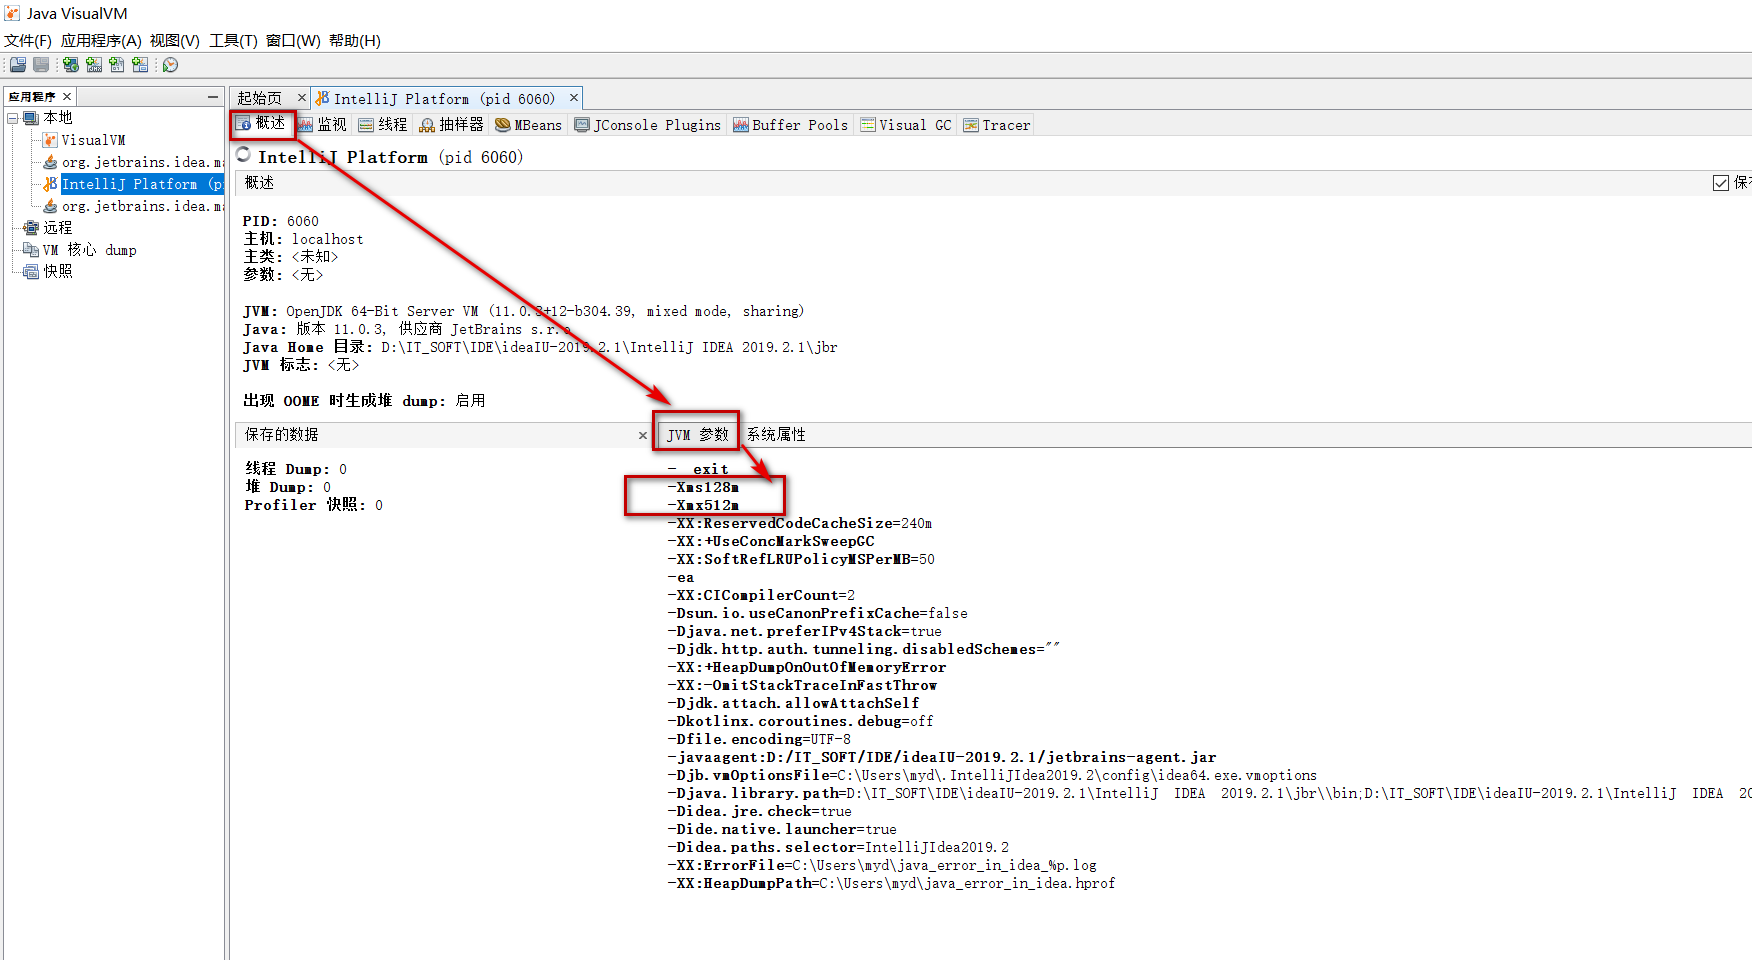
Task: Click the computer icon beside 本地
Action: click(31, 118)
